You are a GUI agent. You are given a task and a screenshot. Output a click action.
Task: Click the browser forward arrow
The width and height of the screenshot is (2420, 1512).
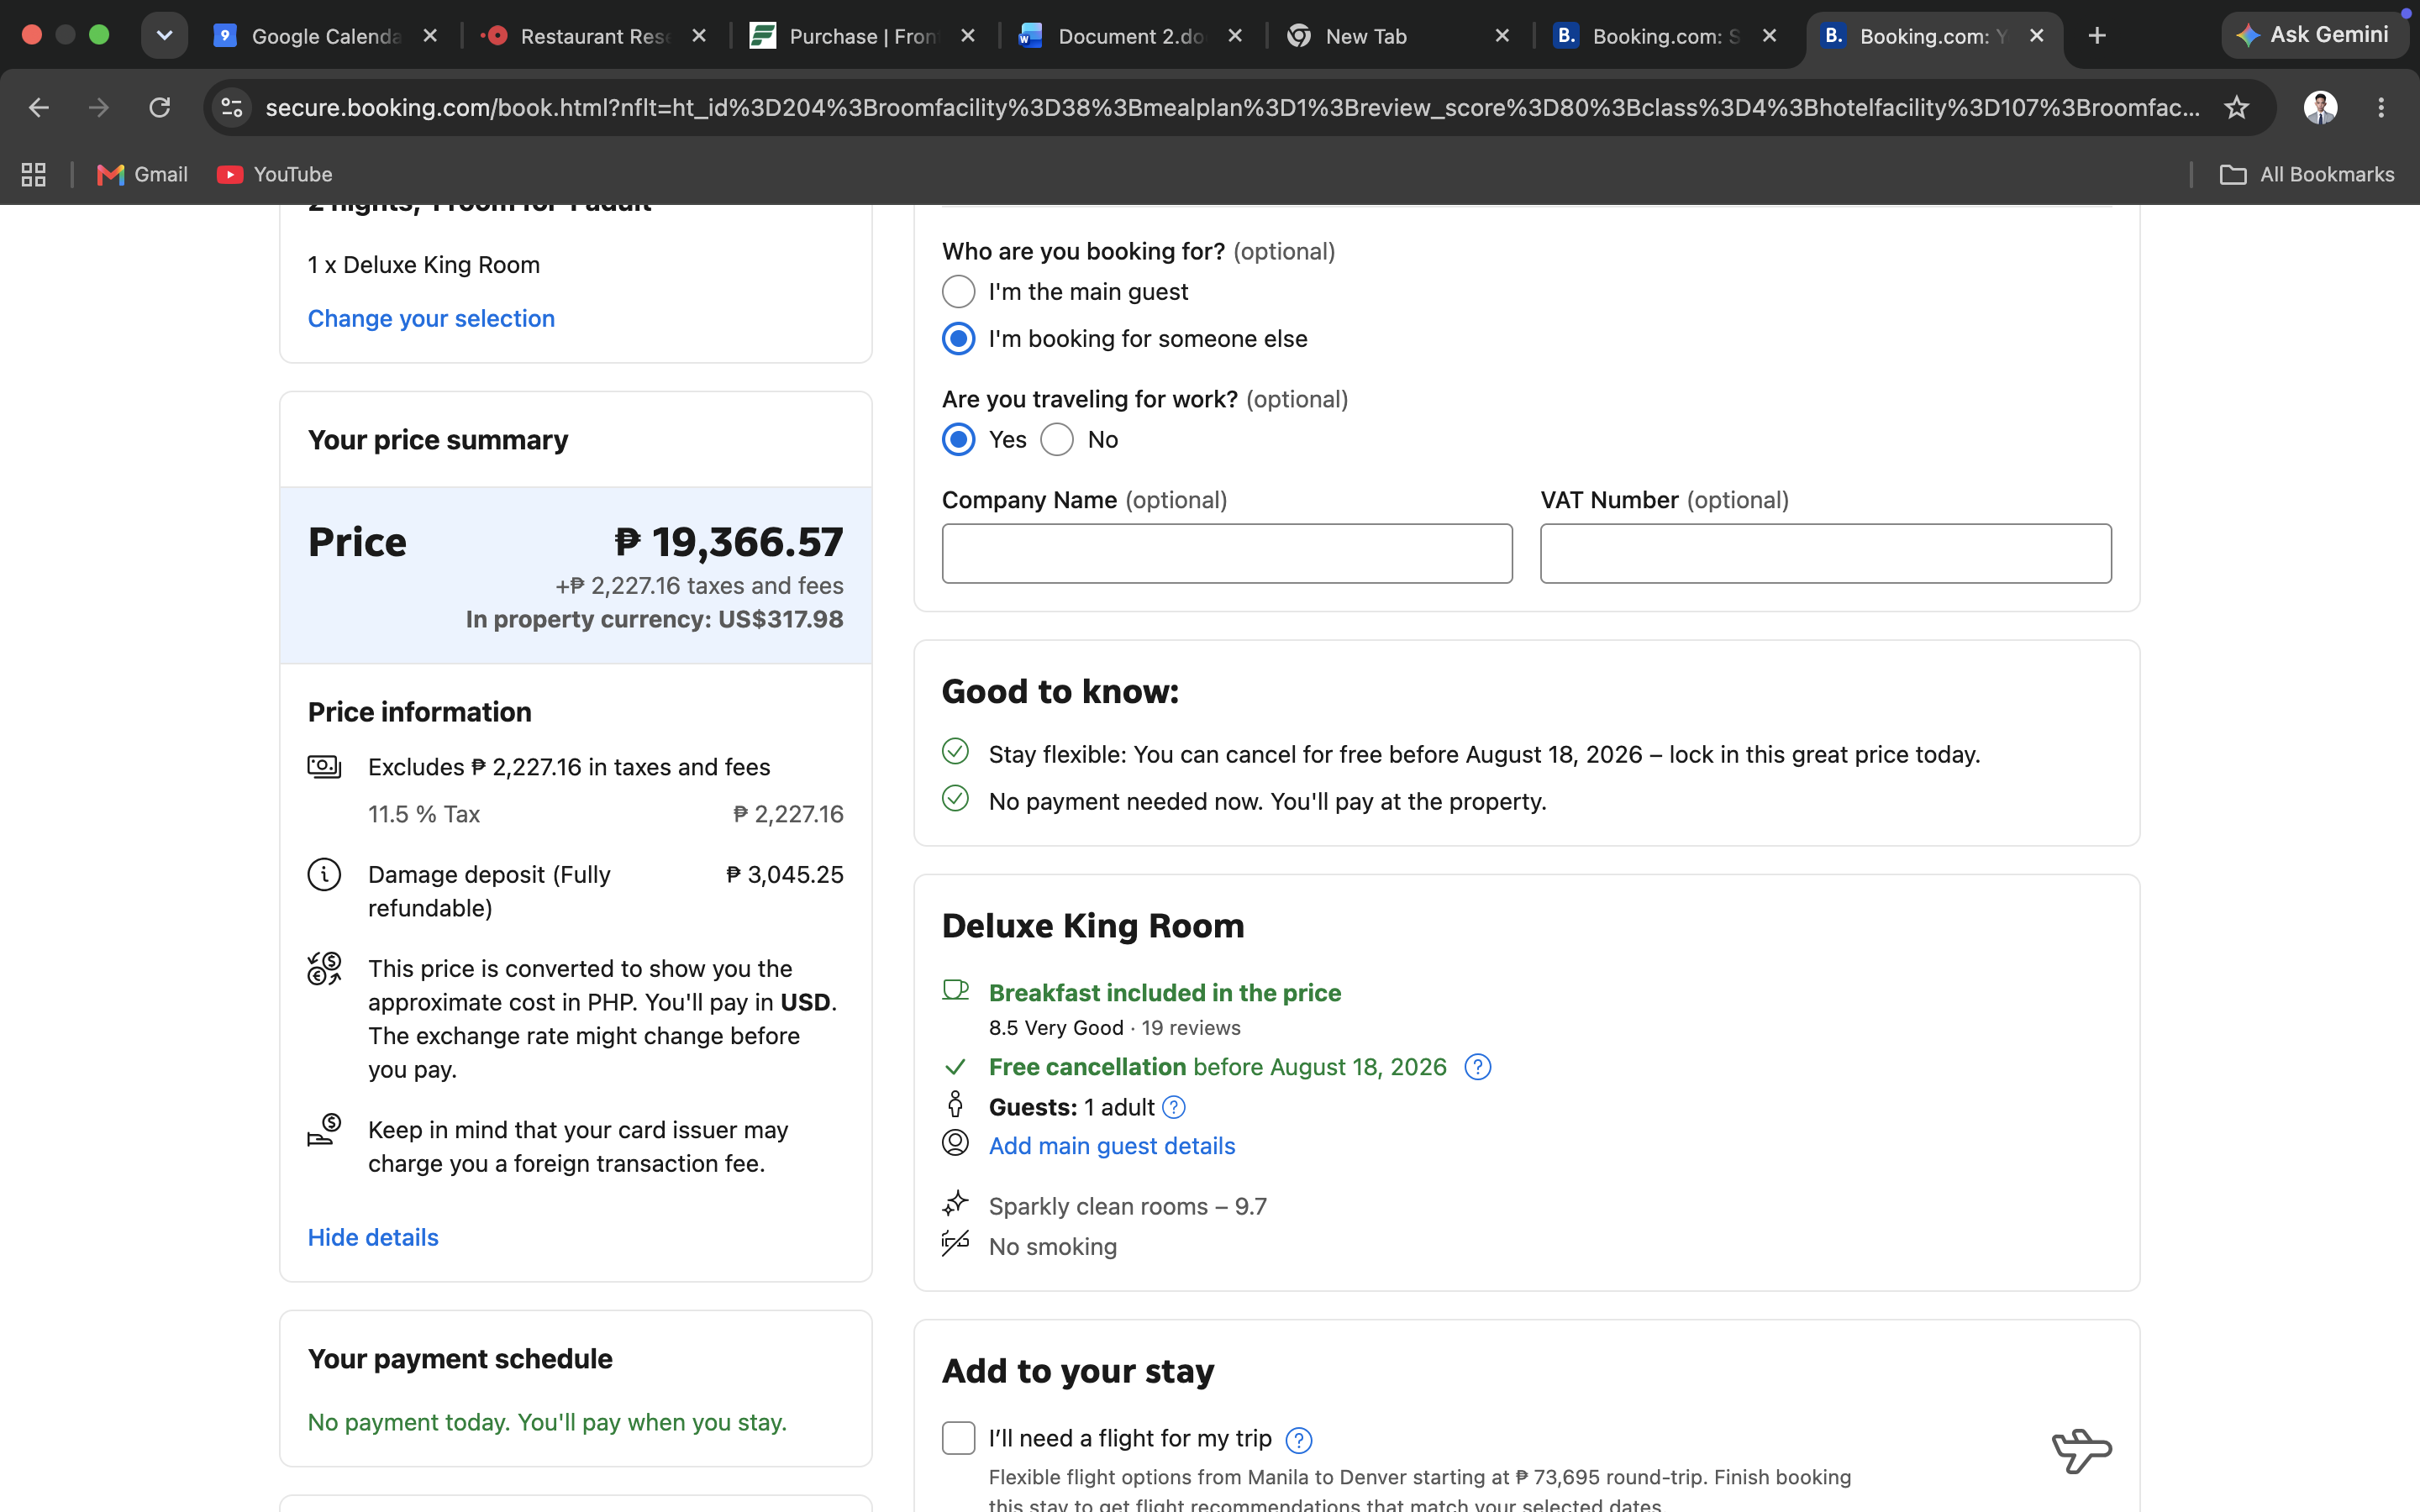[98, 108]
